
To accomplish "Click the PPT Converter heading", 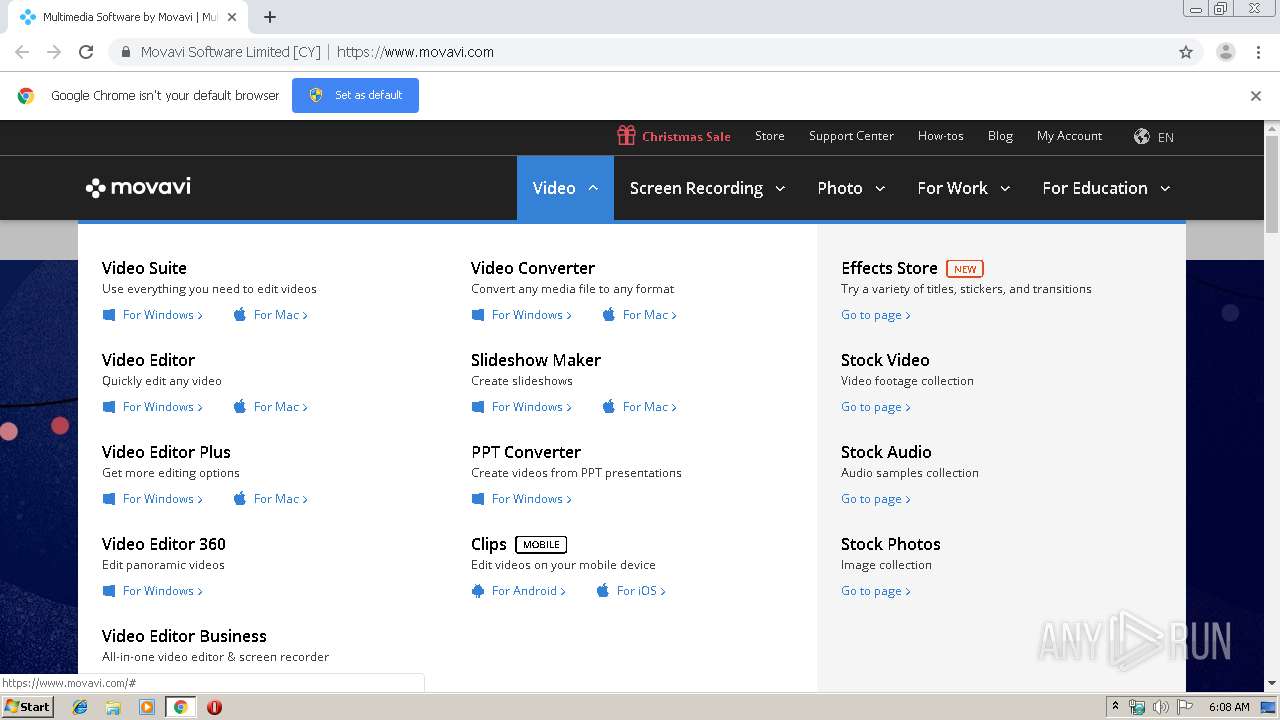I will [526, 452].
